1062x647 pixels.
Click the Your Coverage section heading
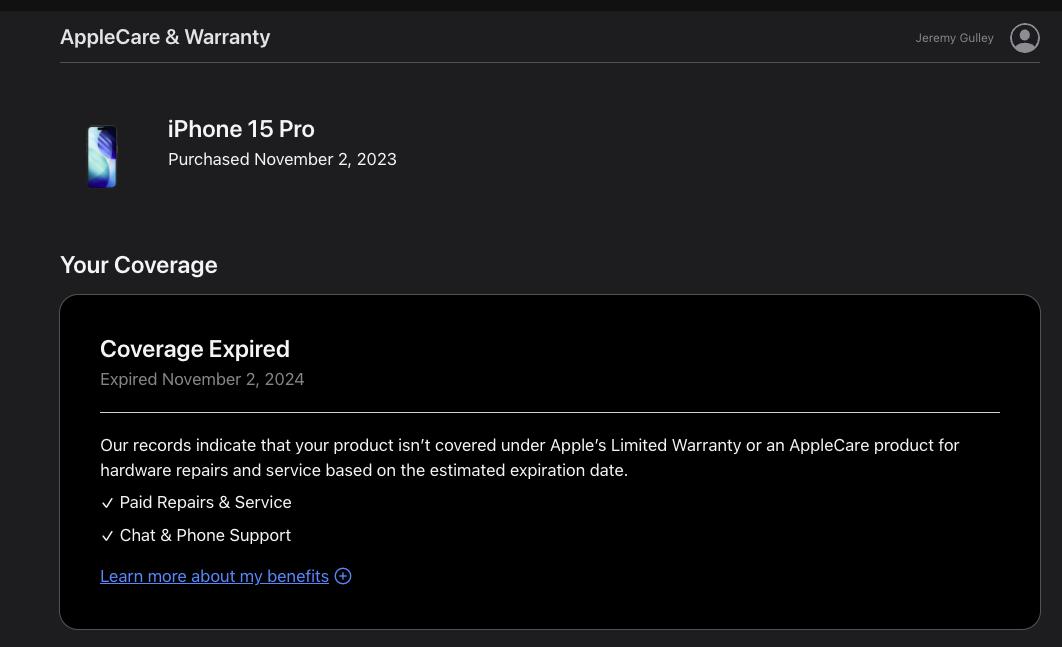(x=138, y=265)
